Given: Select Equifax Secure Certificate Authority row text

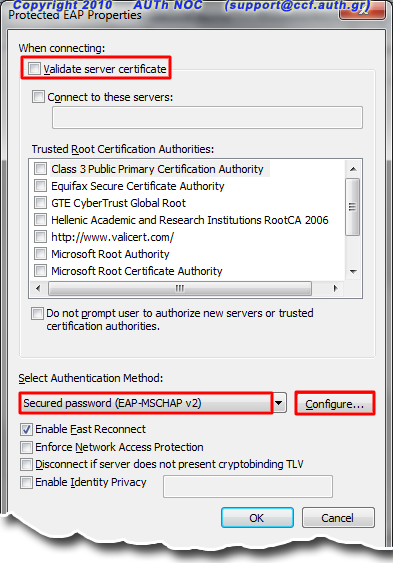Looking at the screenshot, I should (138, 186).
